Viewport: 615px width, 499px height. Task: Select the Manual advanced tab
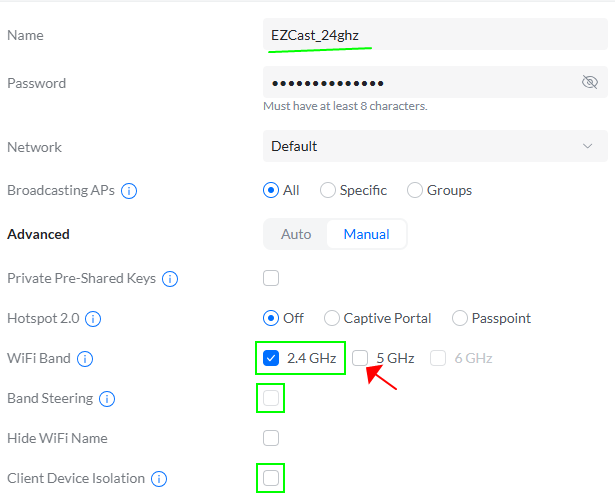[x=366, y=234]
